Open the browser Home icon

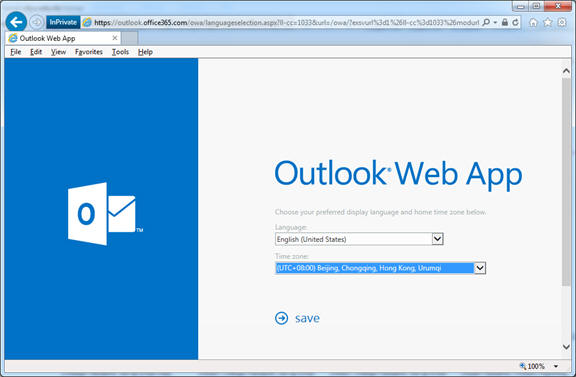click(x=533, y=22)
